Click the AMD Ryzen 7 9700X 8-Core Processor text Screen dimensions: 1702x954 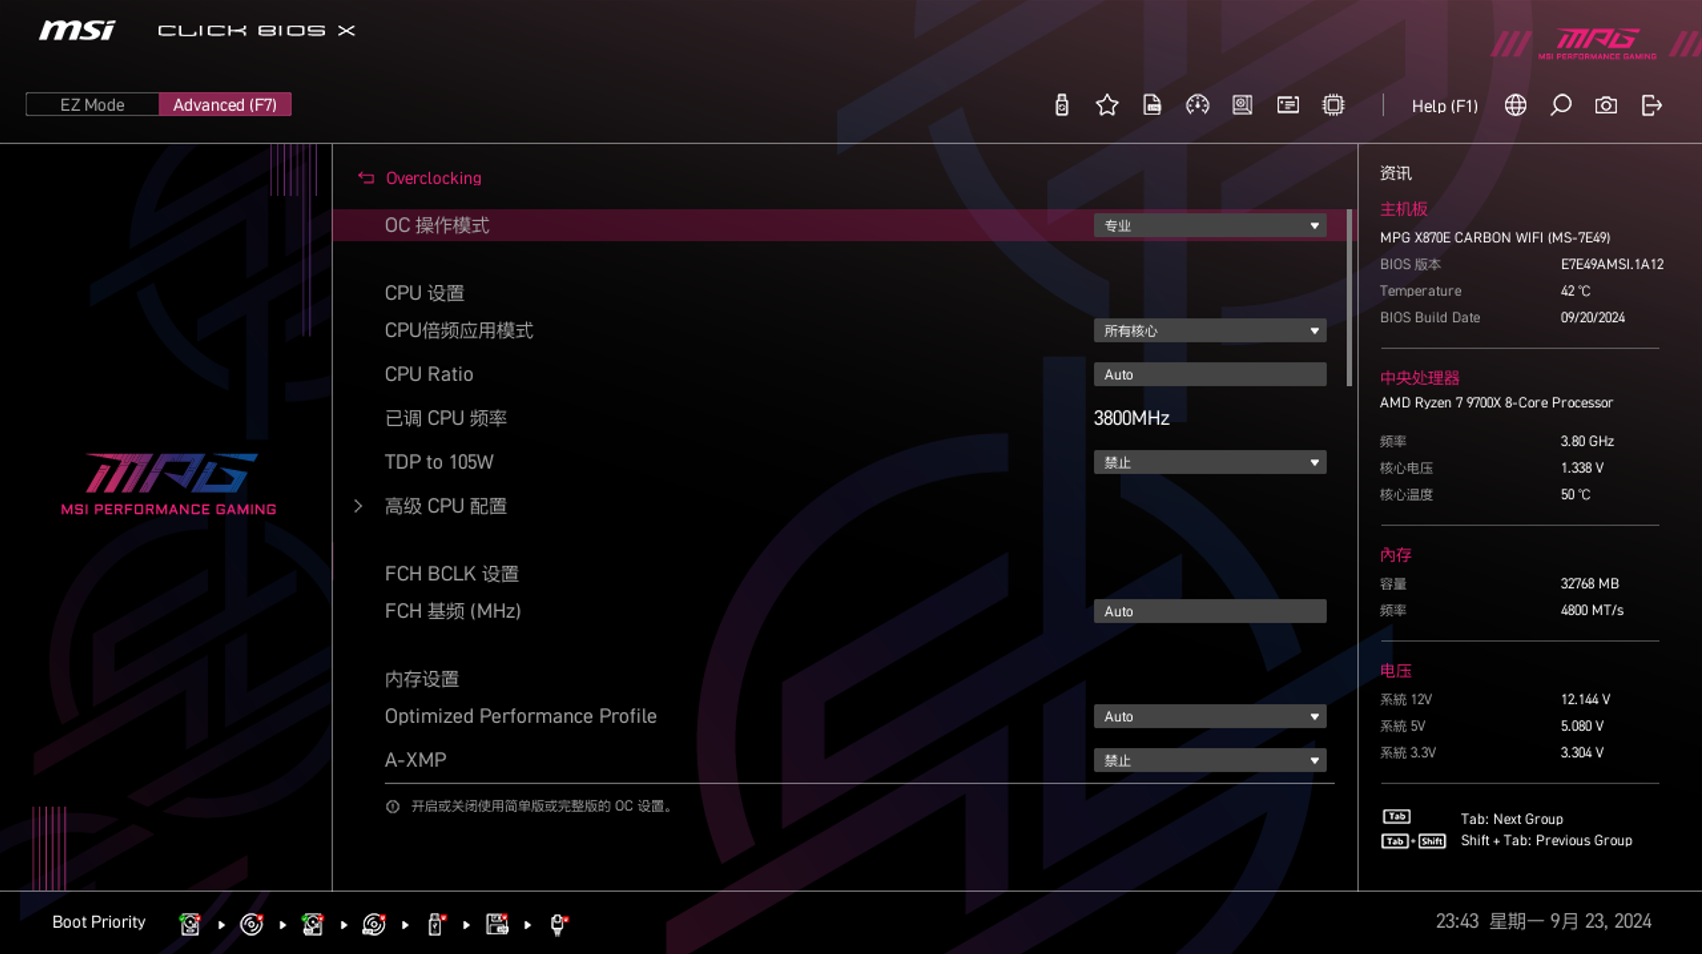[1496, 403]
